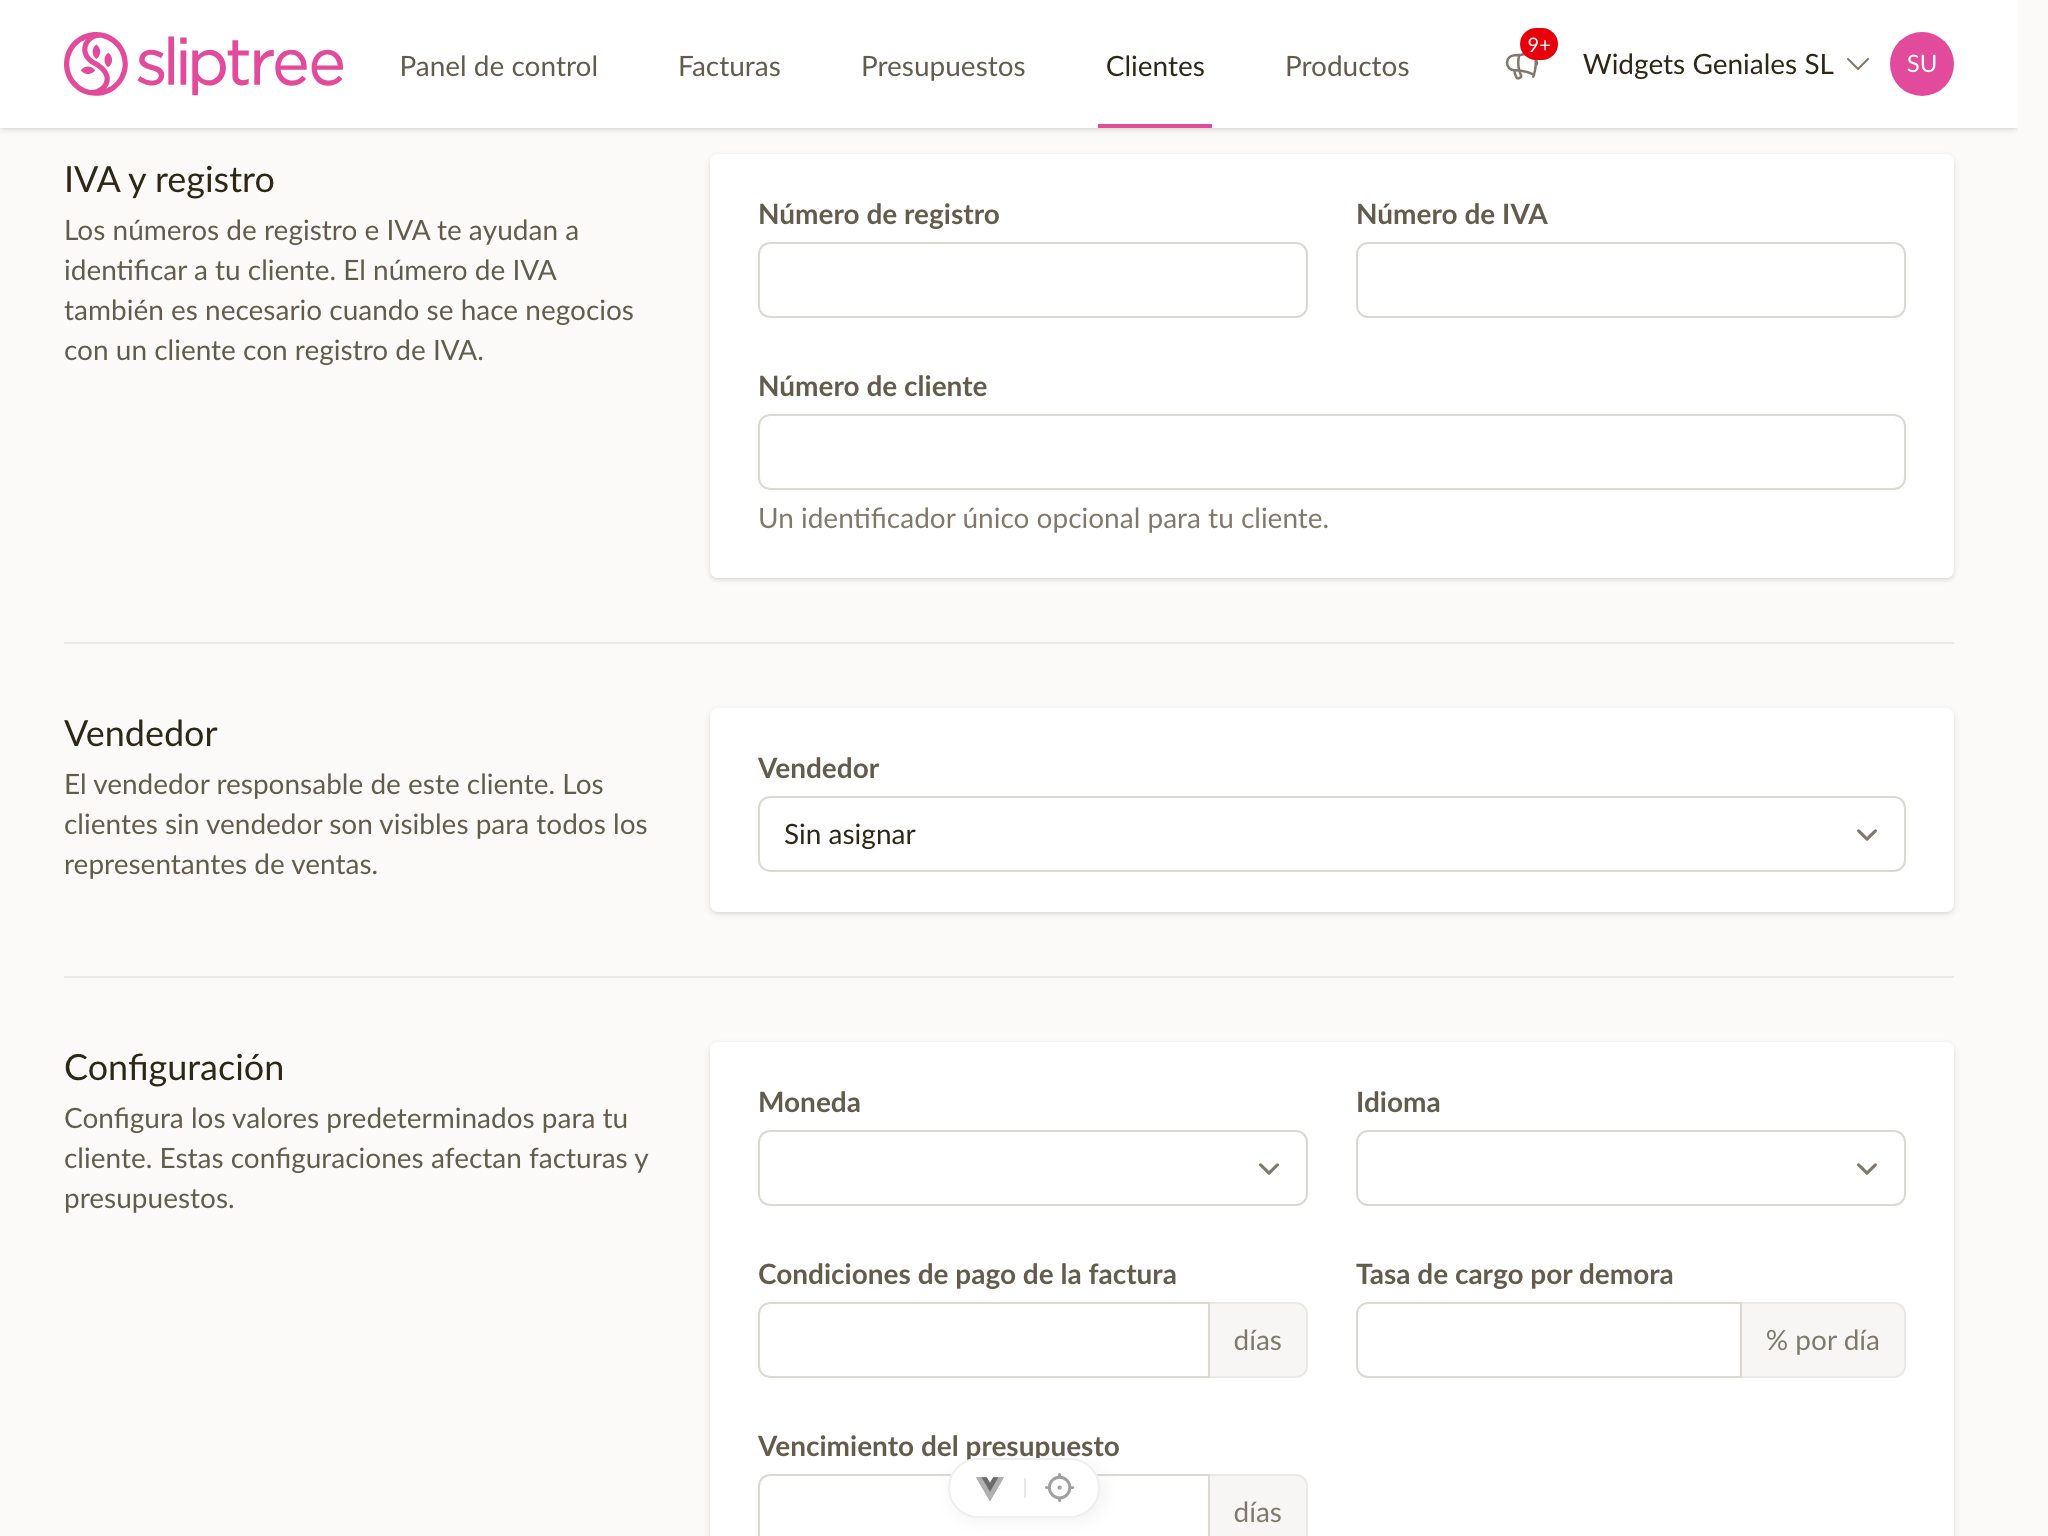Click the 'Número de IVA' label
Screen dimensions: 2048x1536
(x=1451, y=214)
